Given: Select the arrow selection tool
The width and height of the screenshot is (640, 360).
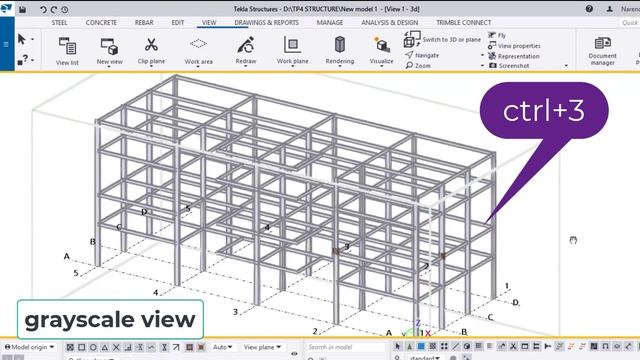Looking at the screenshot, I should tap(22, 39).
